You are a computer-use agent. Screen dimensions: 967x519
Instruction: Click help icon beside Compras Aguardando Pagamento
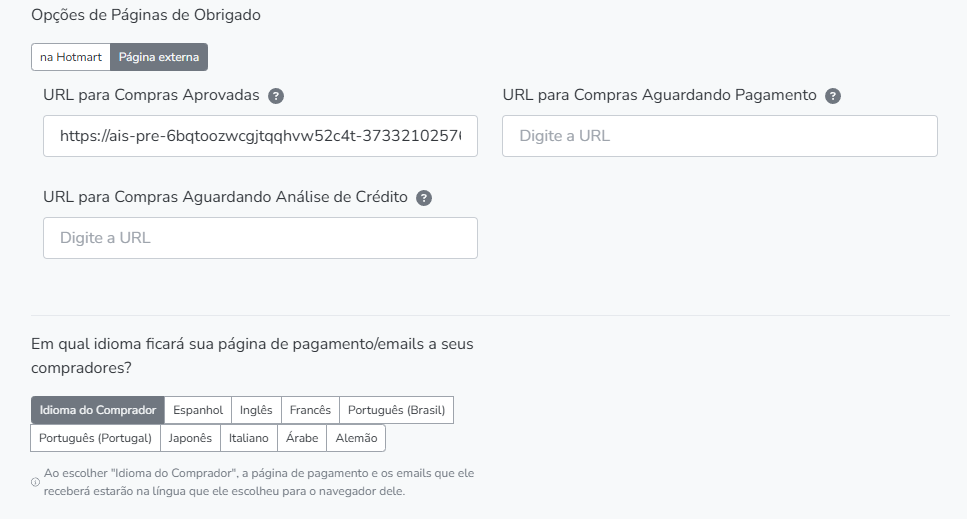(833, 96)
